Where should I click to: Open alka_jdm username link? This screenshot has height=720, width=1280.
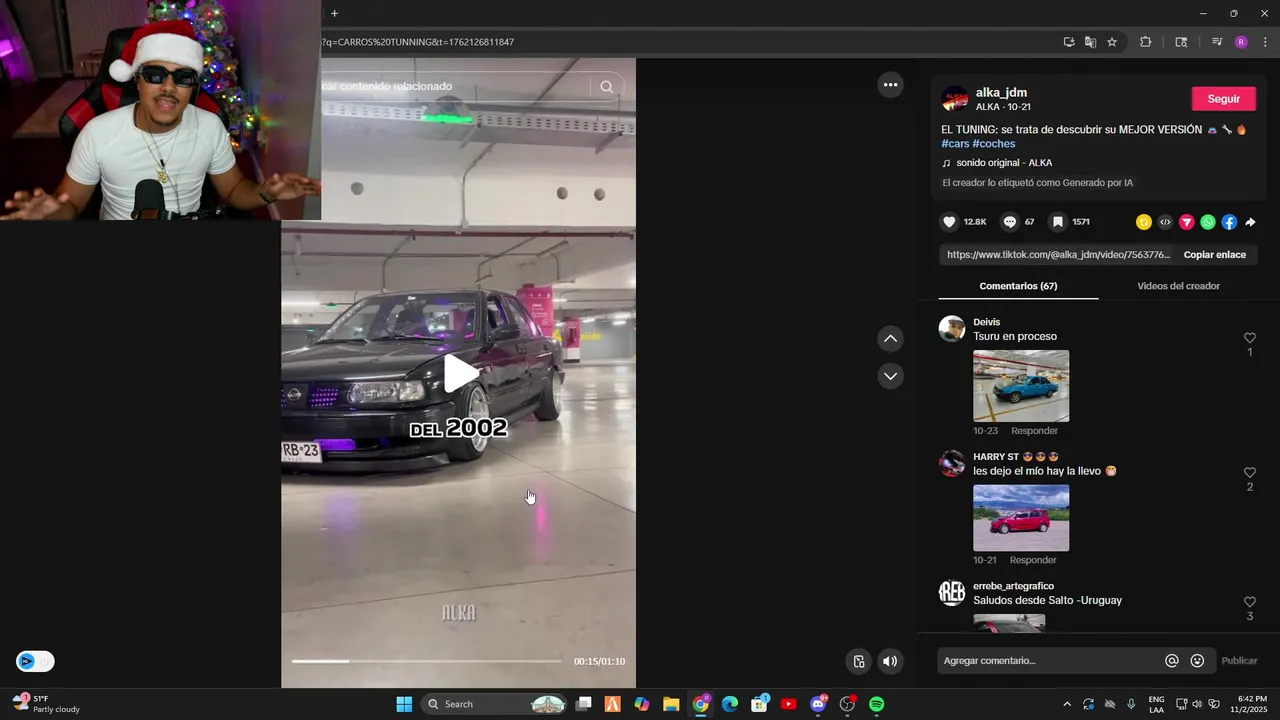click(1001, 93)
